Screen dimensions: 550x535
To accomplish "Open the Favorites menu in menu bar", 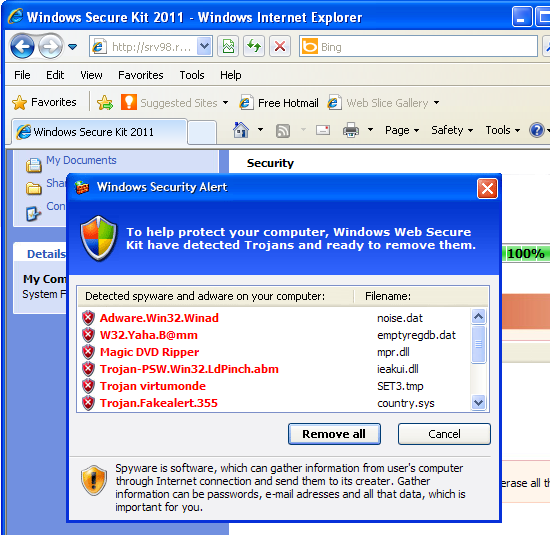I will (140, 75).
